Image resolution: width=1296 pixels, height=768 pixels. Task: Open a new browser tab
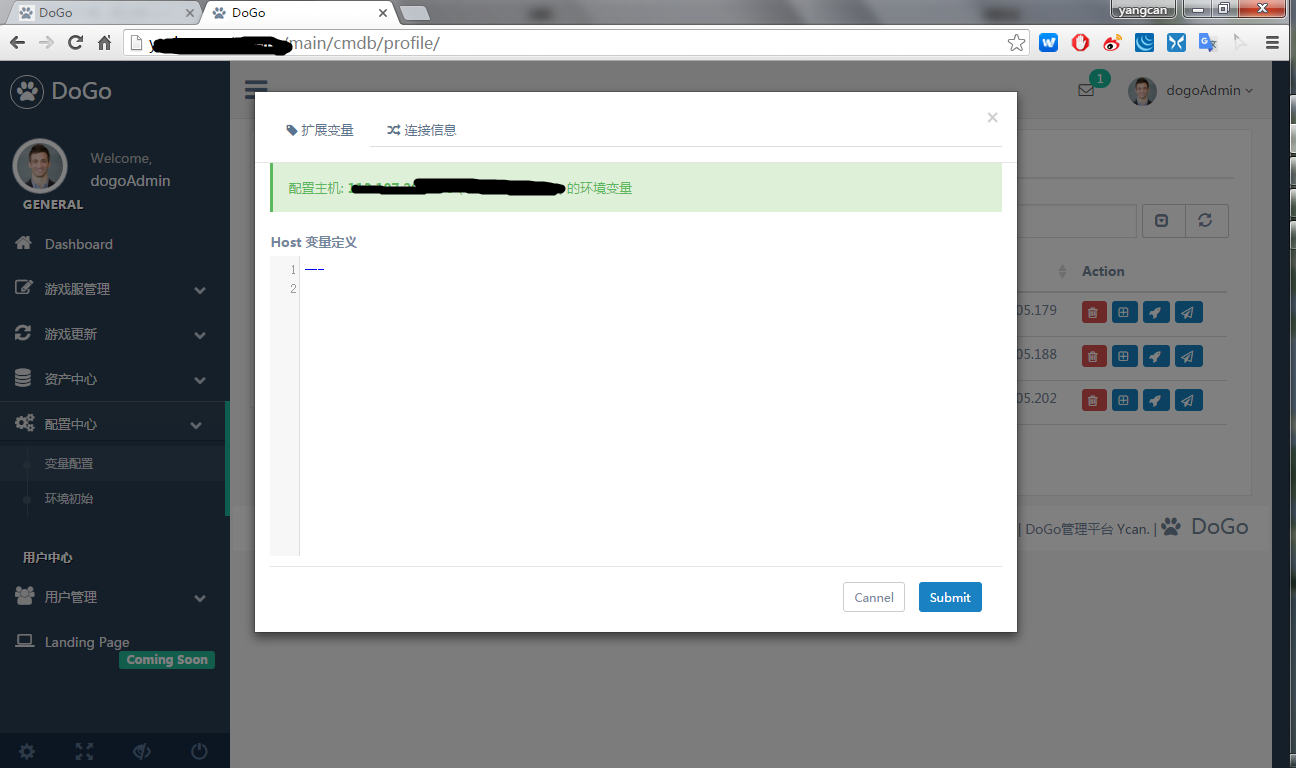coord(414,13)
